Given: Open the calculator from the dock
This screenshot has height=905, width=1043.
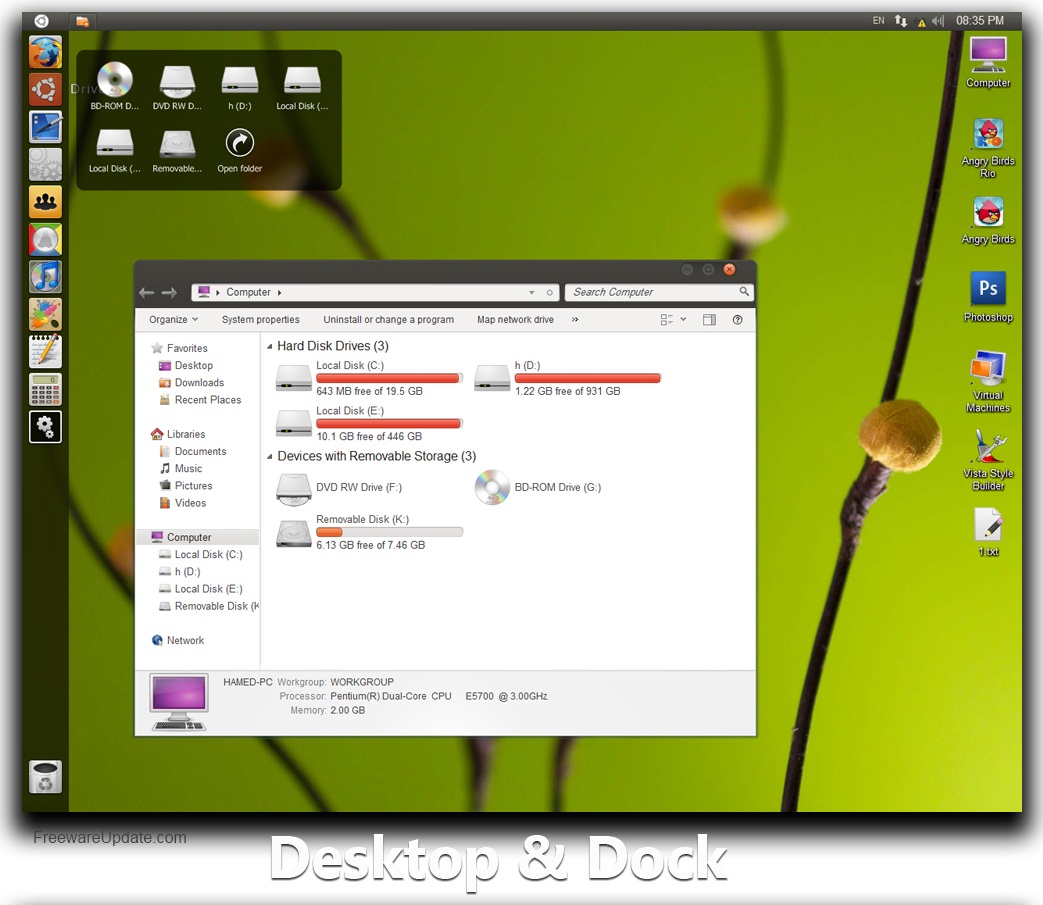Looking at the screenshot, I should (45, 390).
